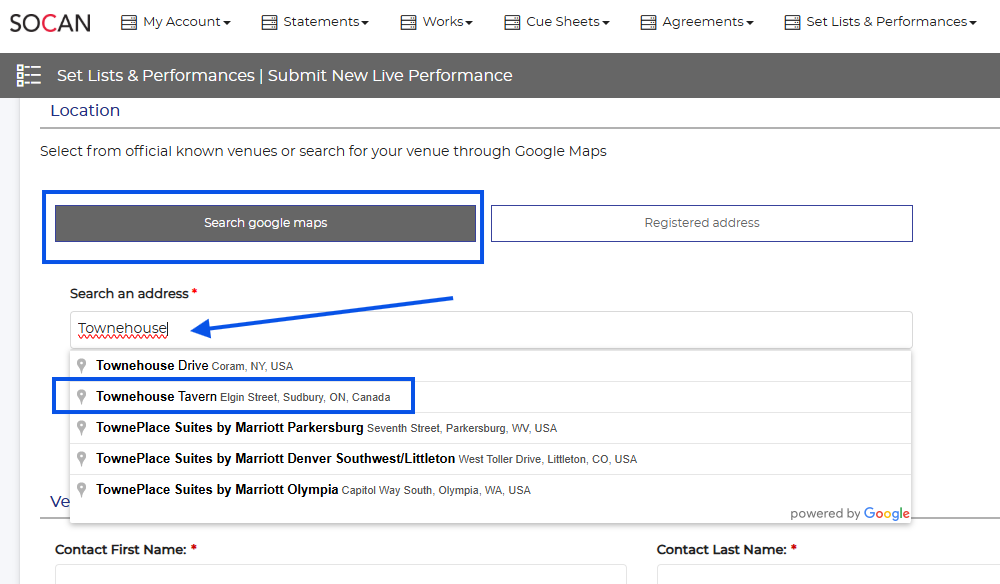Click the Works table icon
This screenshot has height=584, width=1000.
tap(408, 22)
